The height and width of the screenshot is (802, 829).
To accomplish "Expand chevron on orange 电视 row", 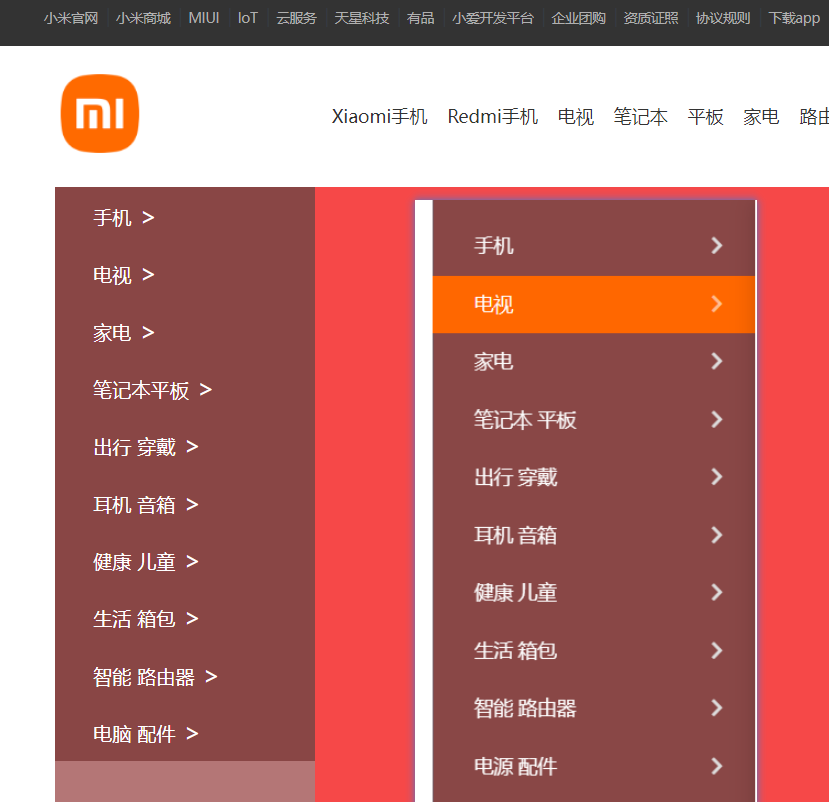I will coord(716,303).
